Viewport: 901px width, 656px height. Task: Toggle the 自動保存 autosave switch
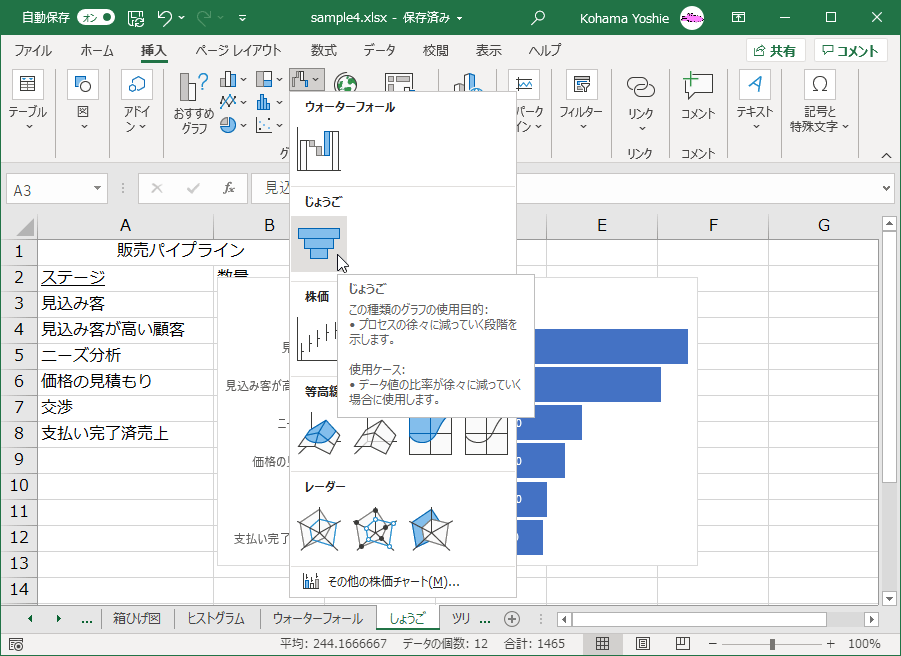(x=96, y=18)
